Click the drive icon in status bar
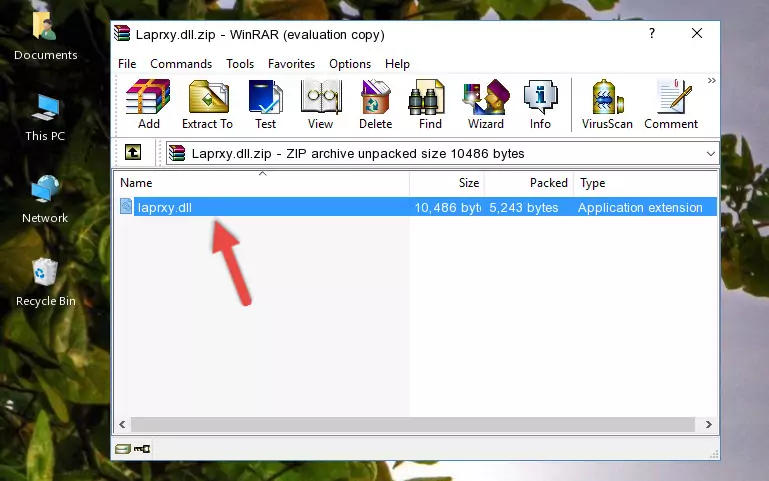This screenshot has height=481, width=769. [x=123, y=449]
